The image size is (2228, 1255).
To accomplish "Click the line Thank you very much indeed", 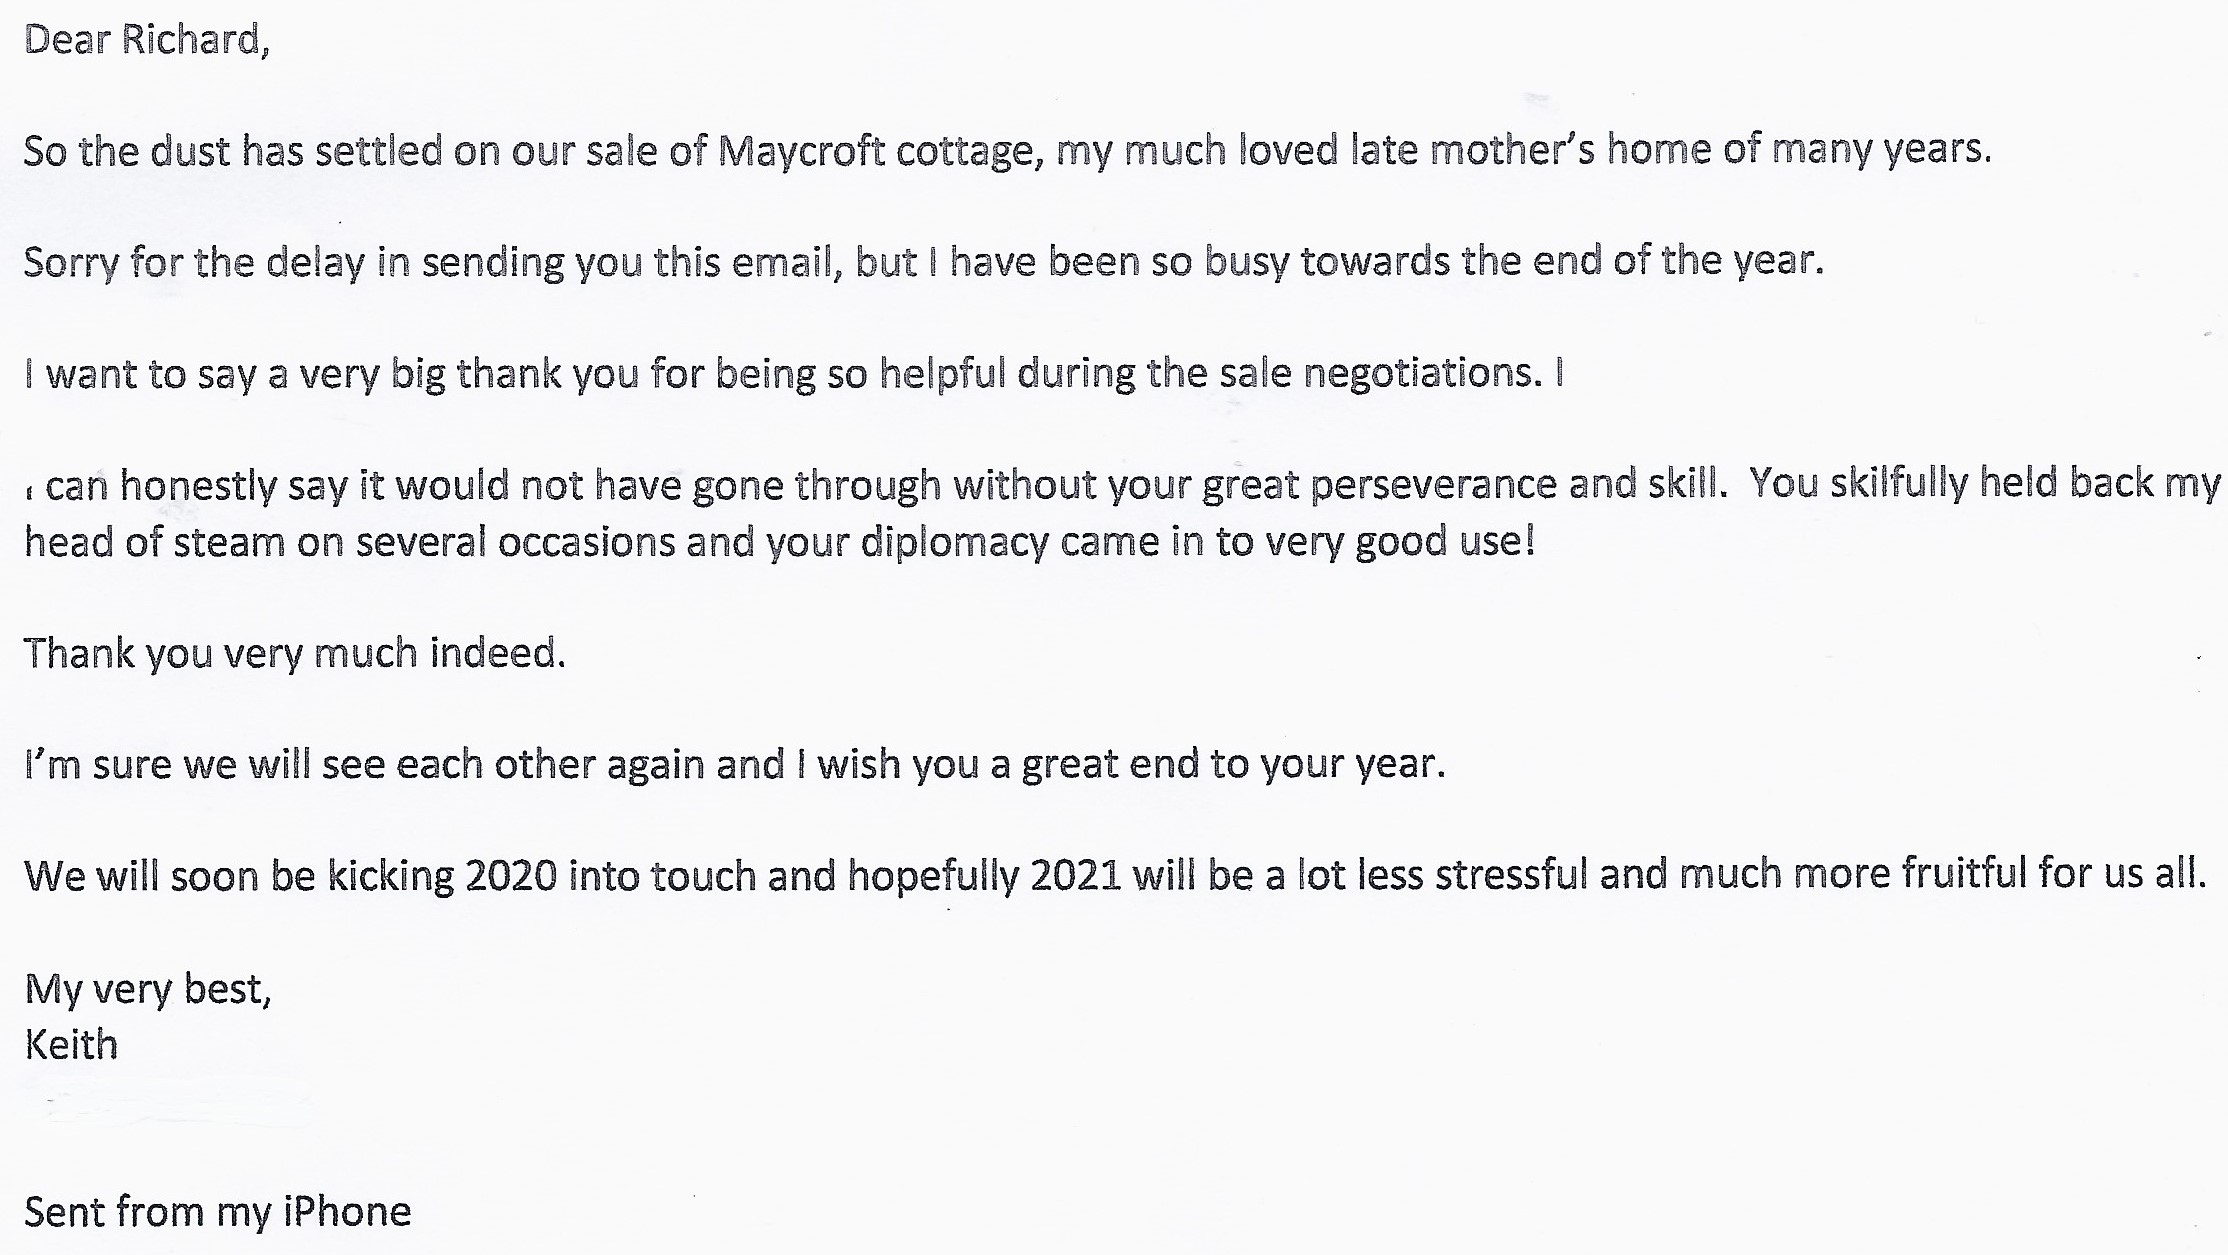I will pos(295,654).
